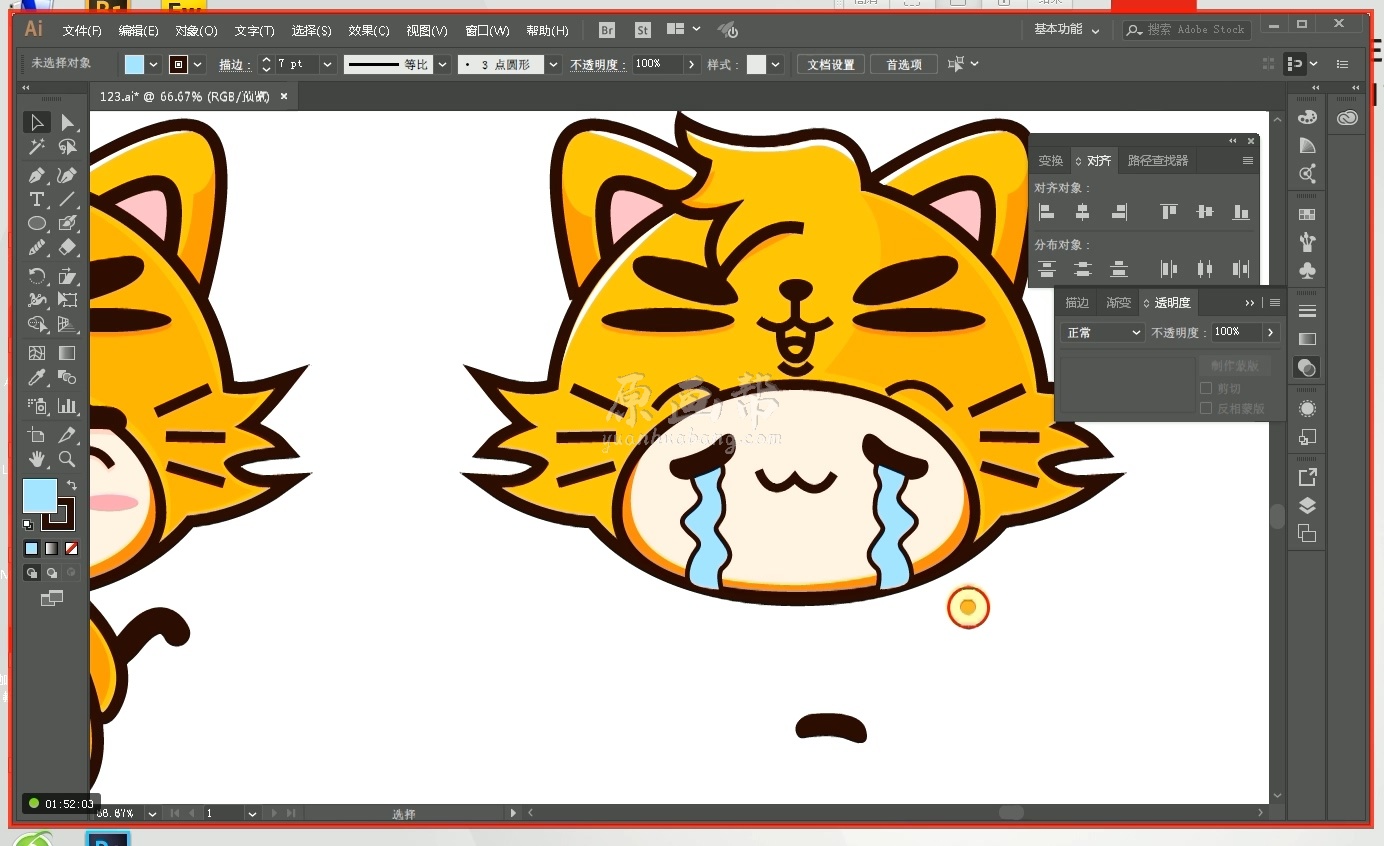Select the Selection tool arrow

37,122
